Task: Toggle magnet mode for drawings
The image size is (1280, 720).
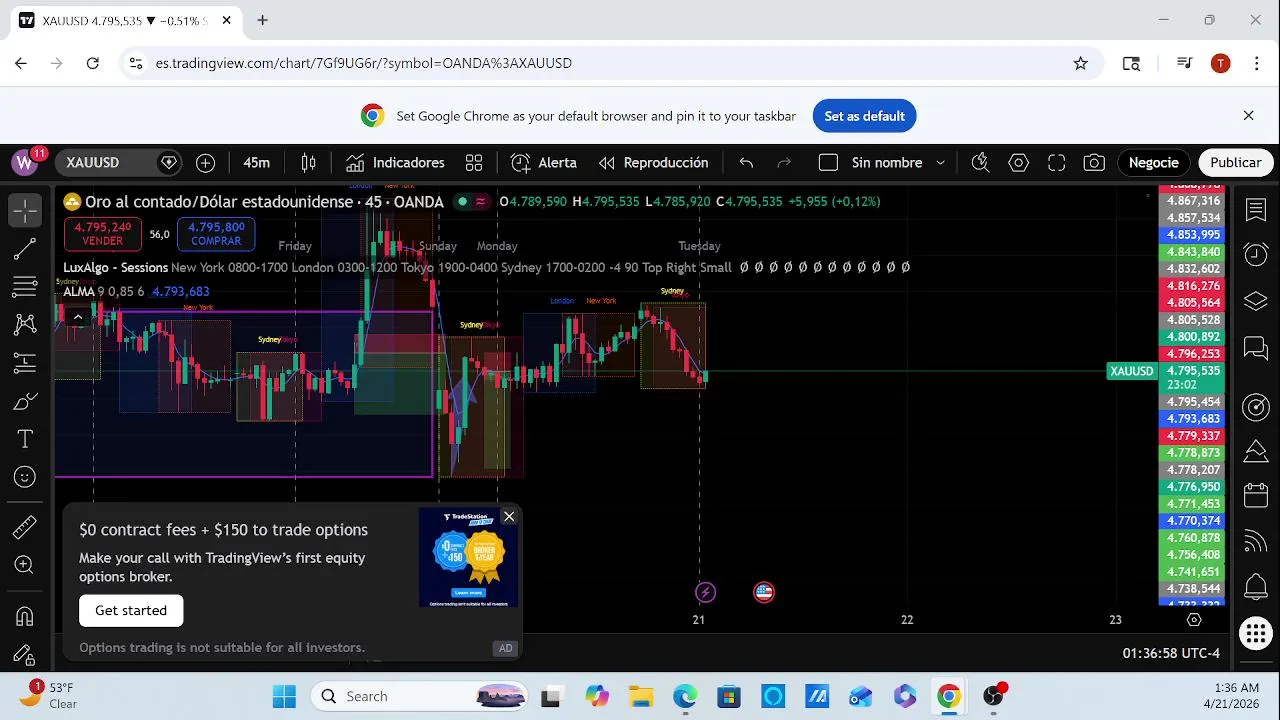Action: coord(25,616)
